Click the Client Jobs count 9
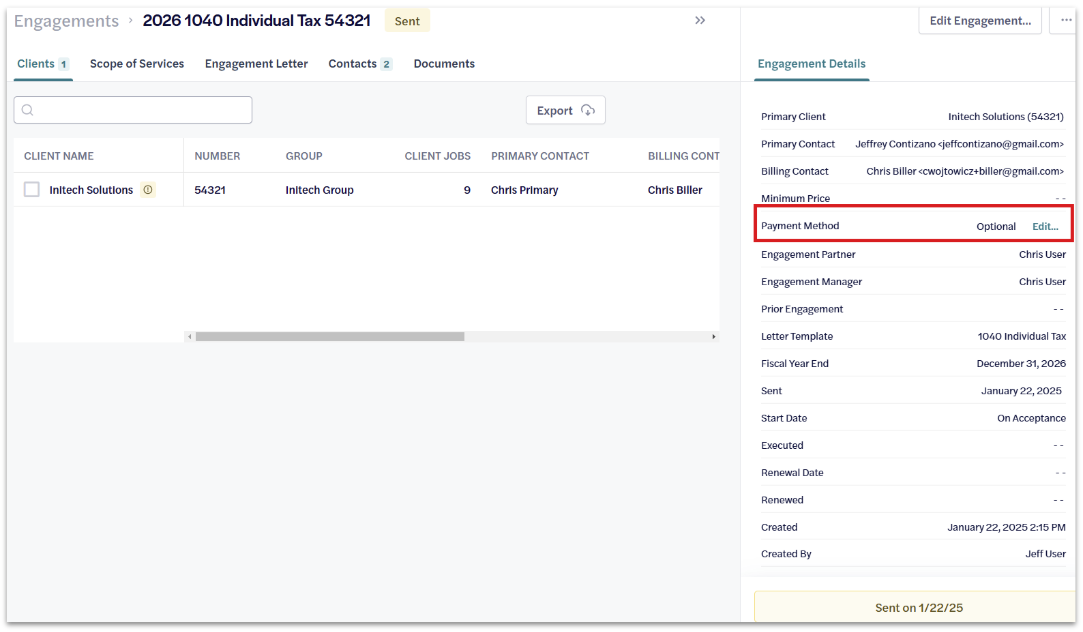Screen dimensions: 1083x632 [x=467, y=190]
